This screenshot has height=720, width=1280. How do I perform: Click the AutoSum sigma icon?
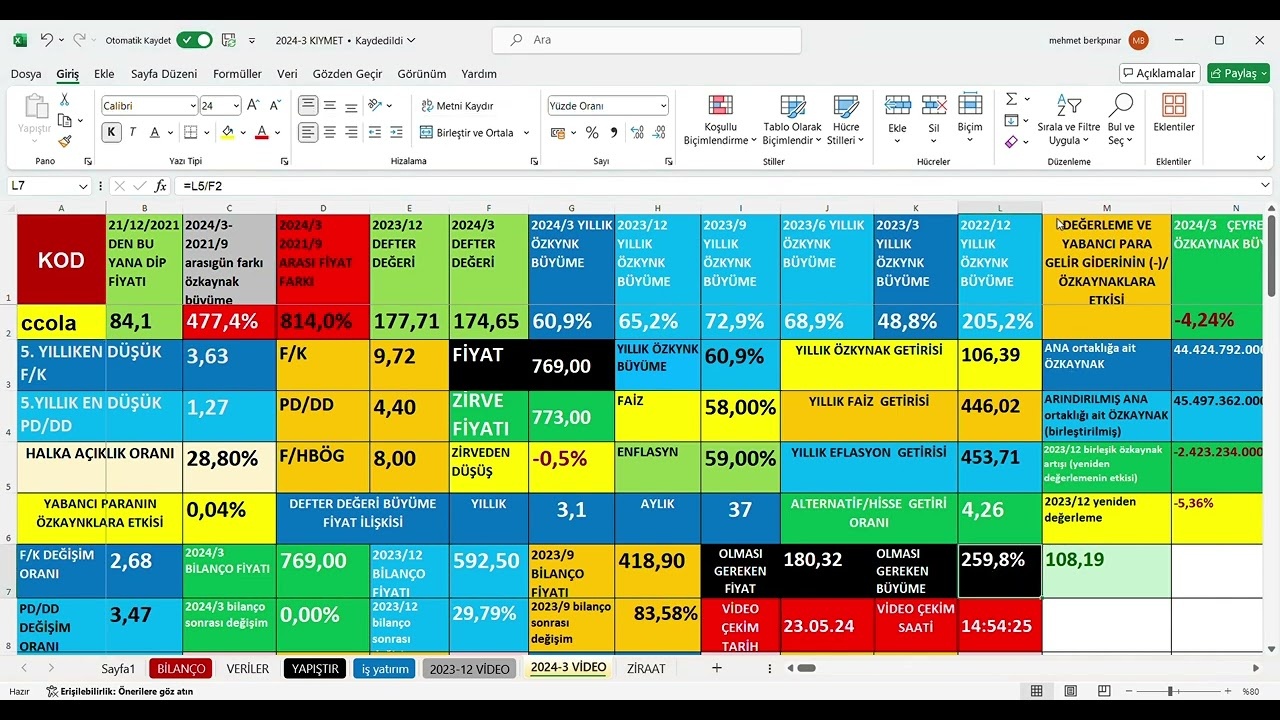1011,99
